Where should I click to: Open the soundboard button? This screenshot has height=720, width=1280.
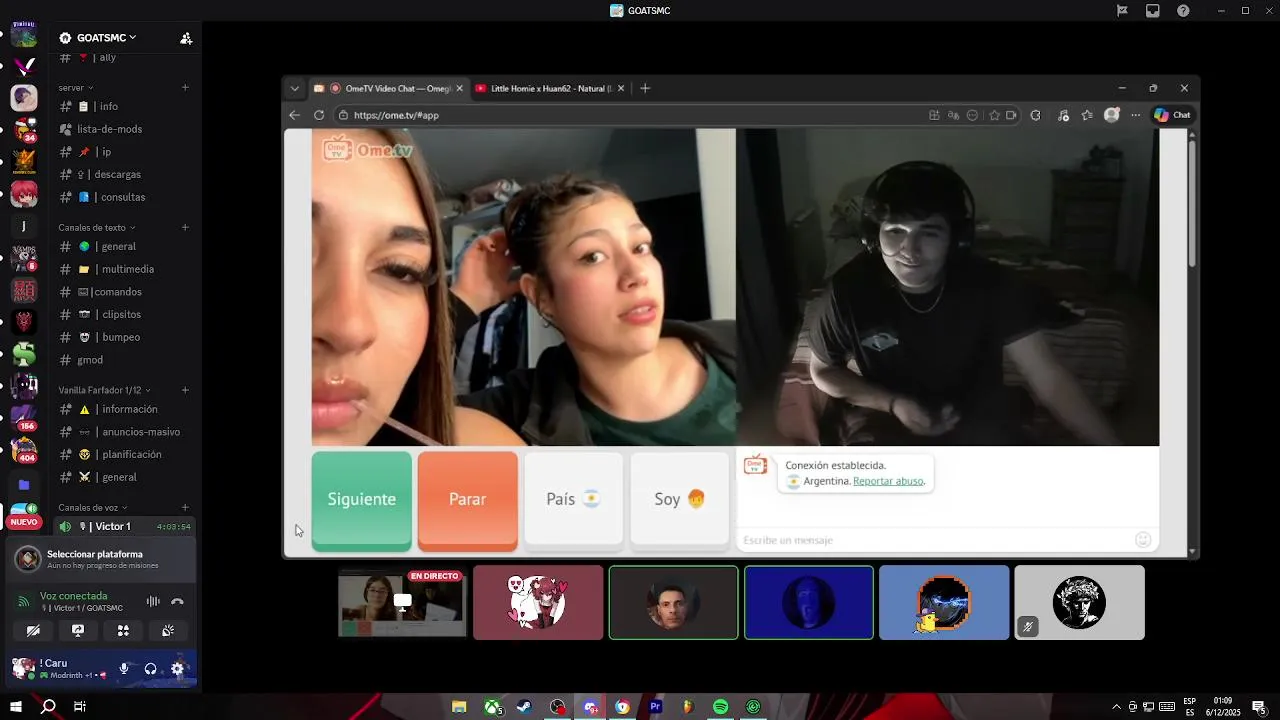pyautogui.click(x=168, y=630)
